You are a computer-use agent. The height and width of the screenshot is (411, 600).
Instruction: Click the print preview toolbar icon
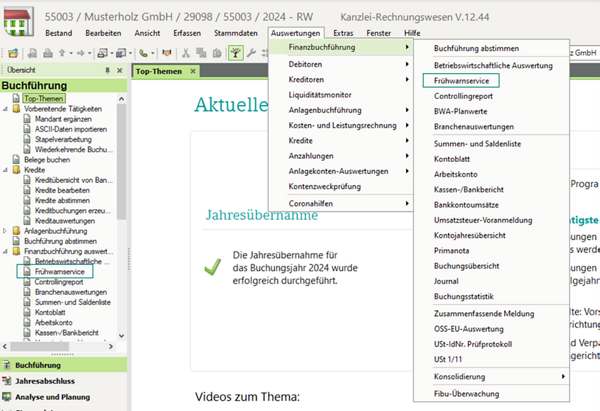click(x=33, y=53)
